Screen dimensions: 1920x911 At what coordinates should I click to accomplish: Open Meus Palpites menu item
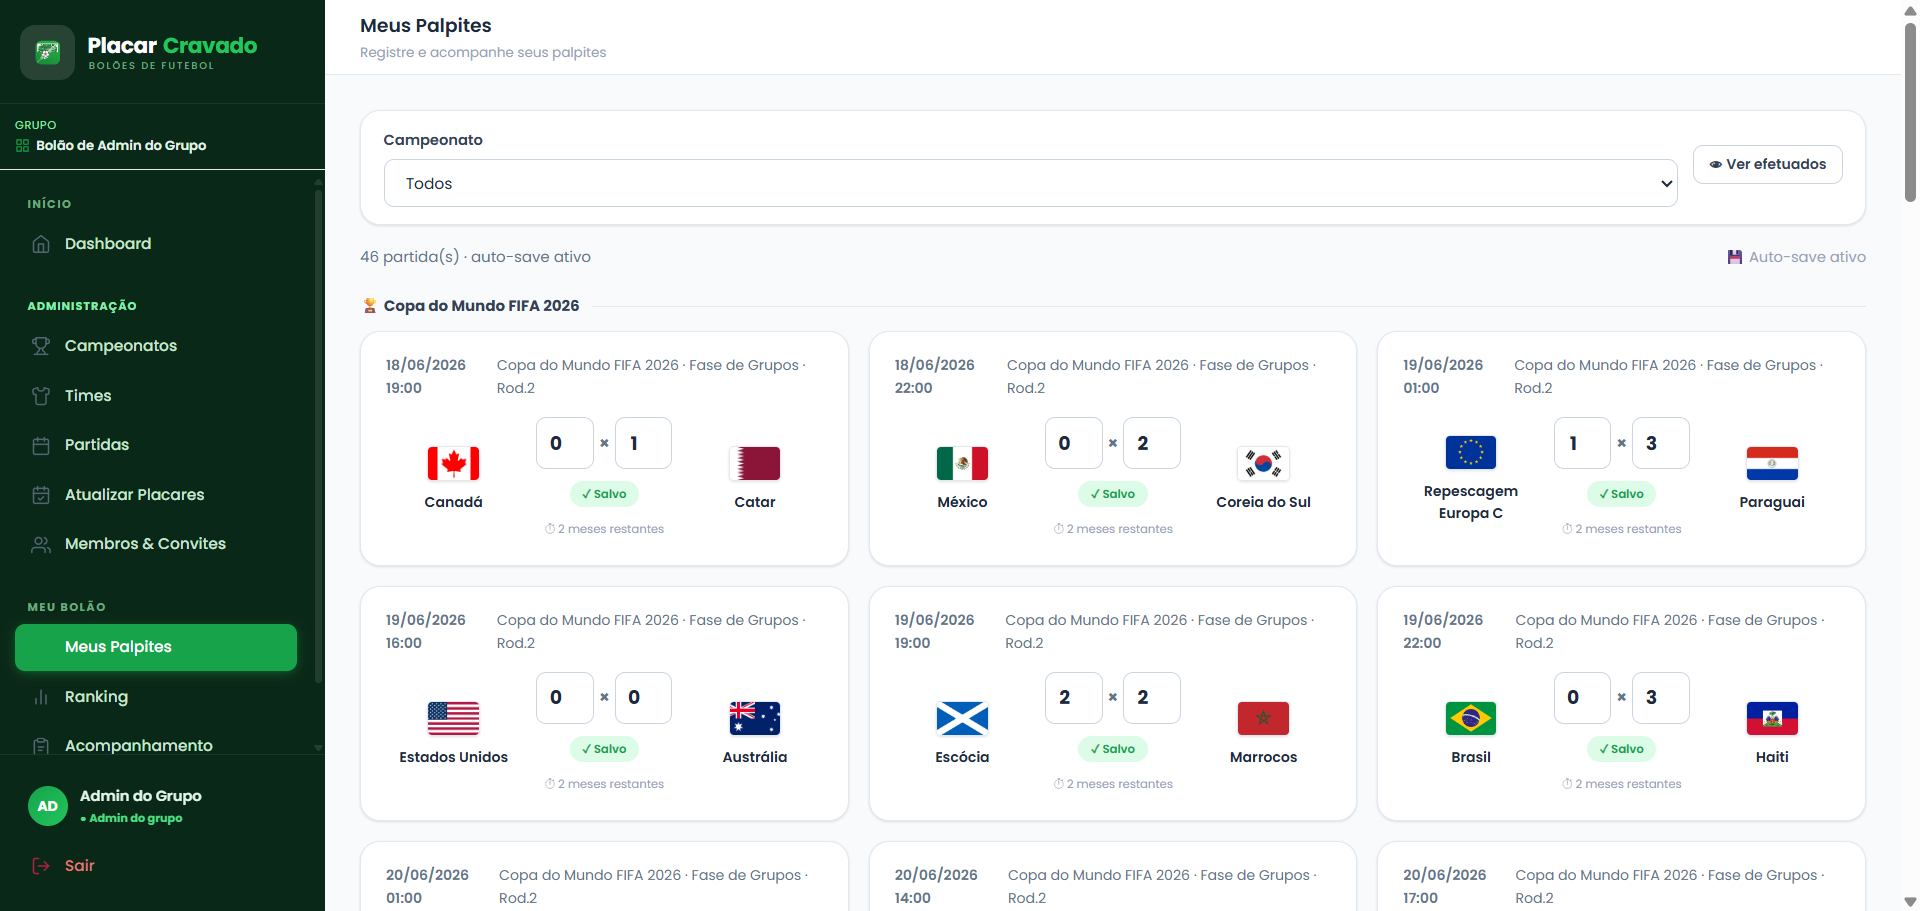pyautogui.click(x=156, y=647)
